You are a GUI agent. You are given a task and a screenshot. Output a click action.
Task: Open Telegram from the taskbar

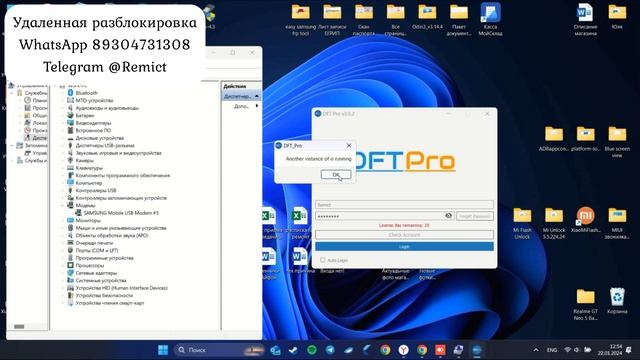point(330,350)
